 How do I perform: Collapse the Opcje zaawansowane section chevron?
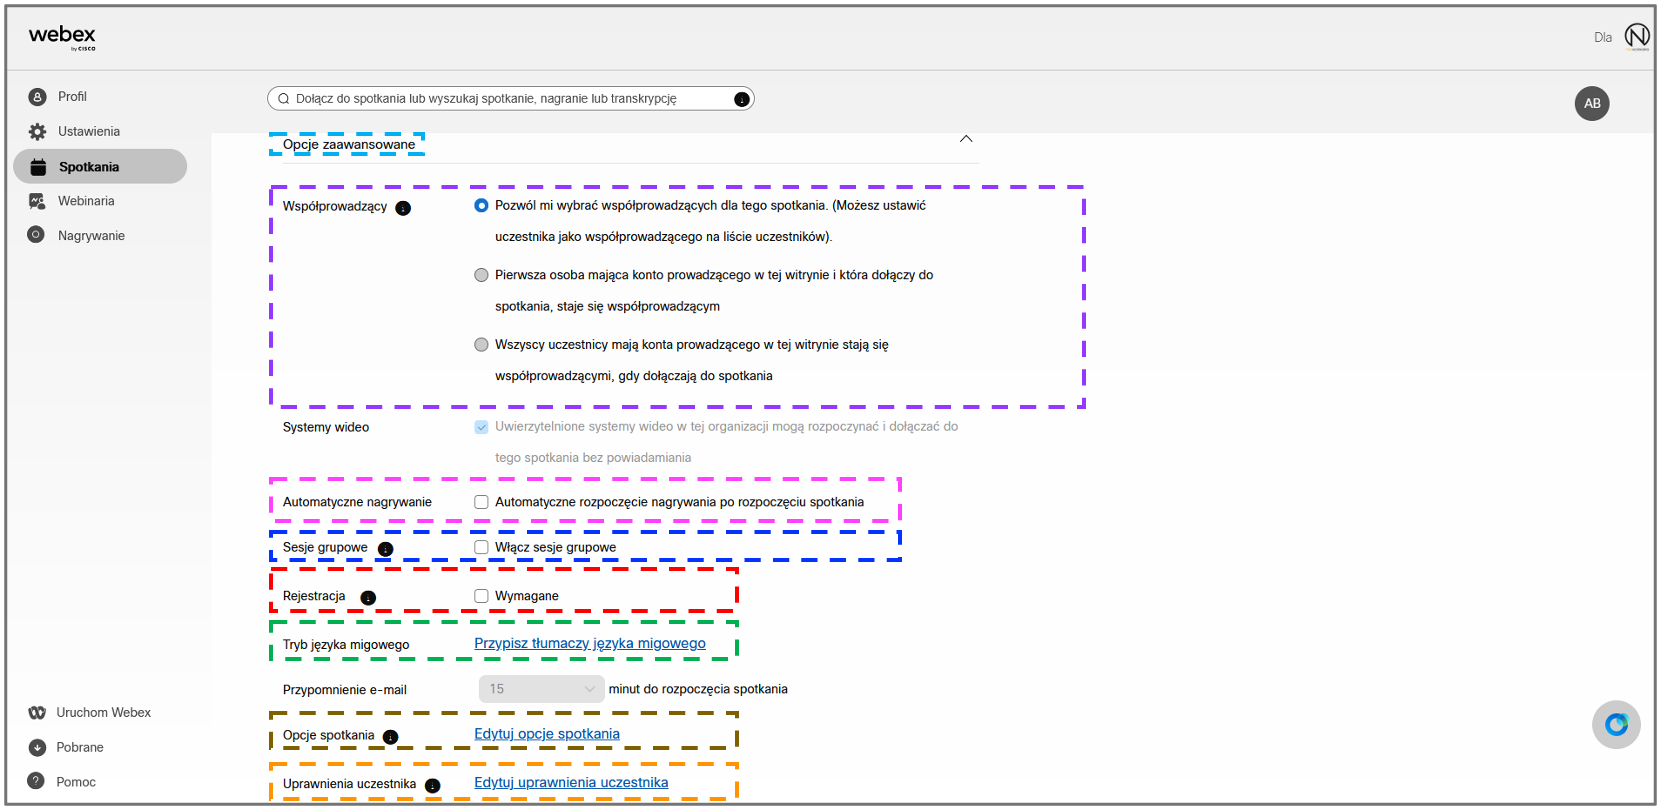[966, 139]
